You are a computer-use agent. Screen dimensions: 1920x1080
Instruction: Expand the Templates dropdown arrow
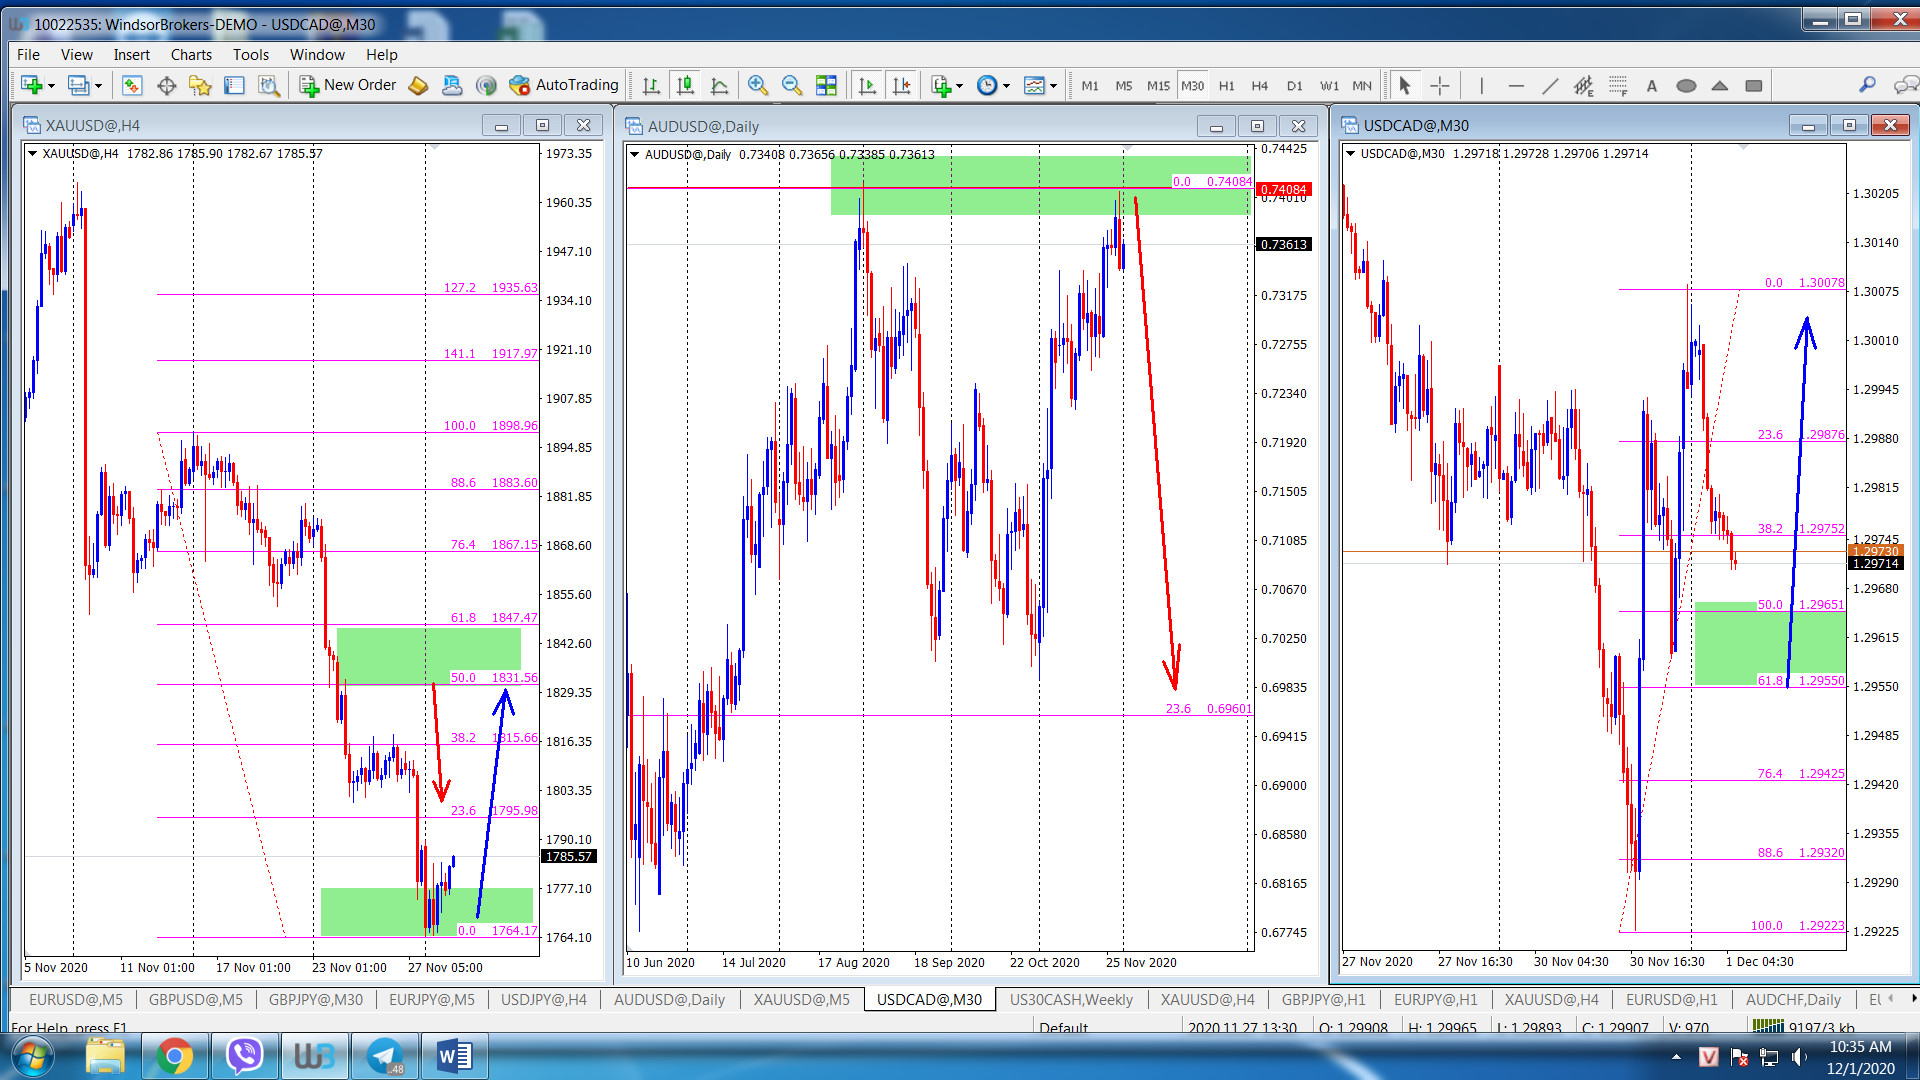pyautogui.click(x=1053, y=86)
